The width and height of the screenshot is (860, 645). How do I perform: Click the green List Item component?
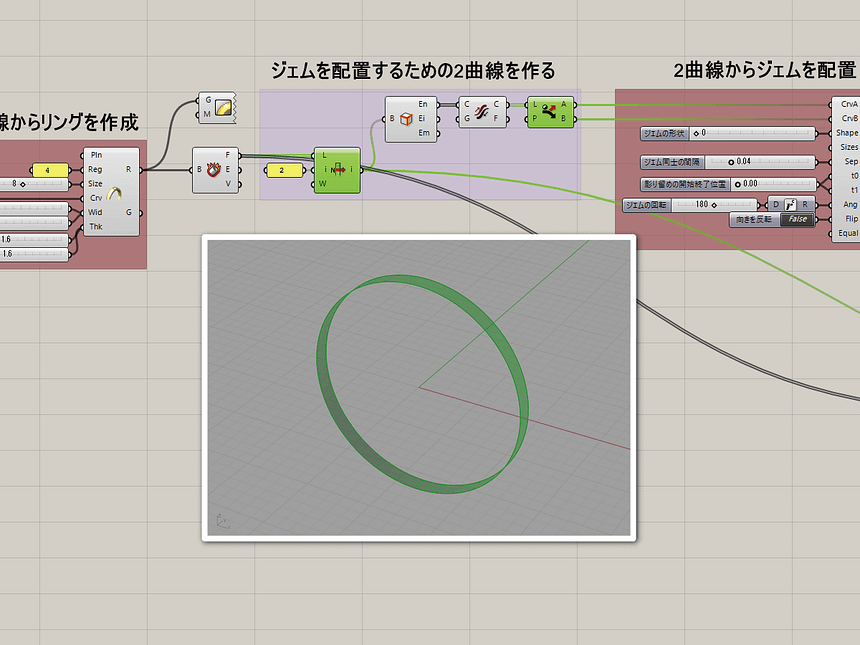click(x=337, y=169)
